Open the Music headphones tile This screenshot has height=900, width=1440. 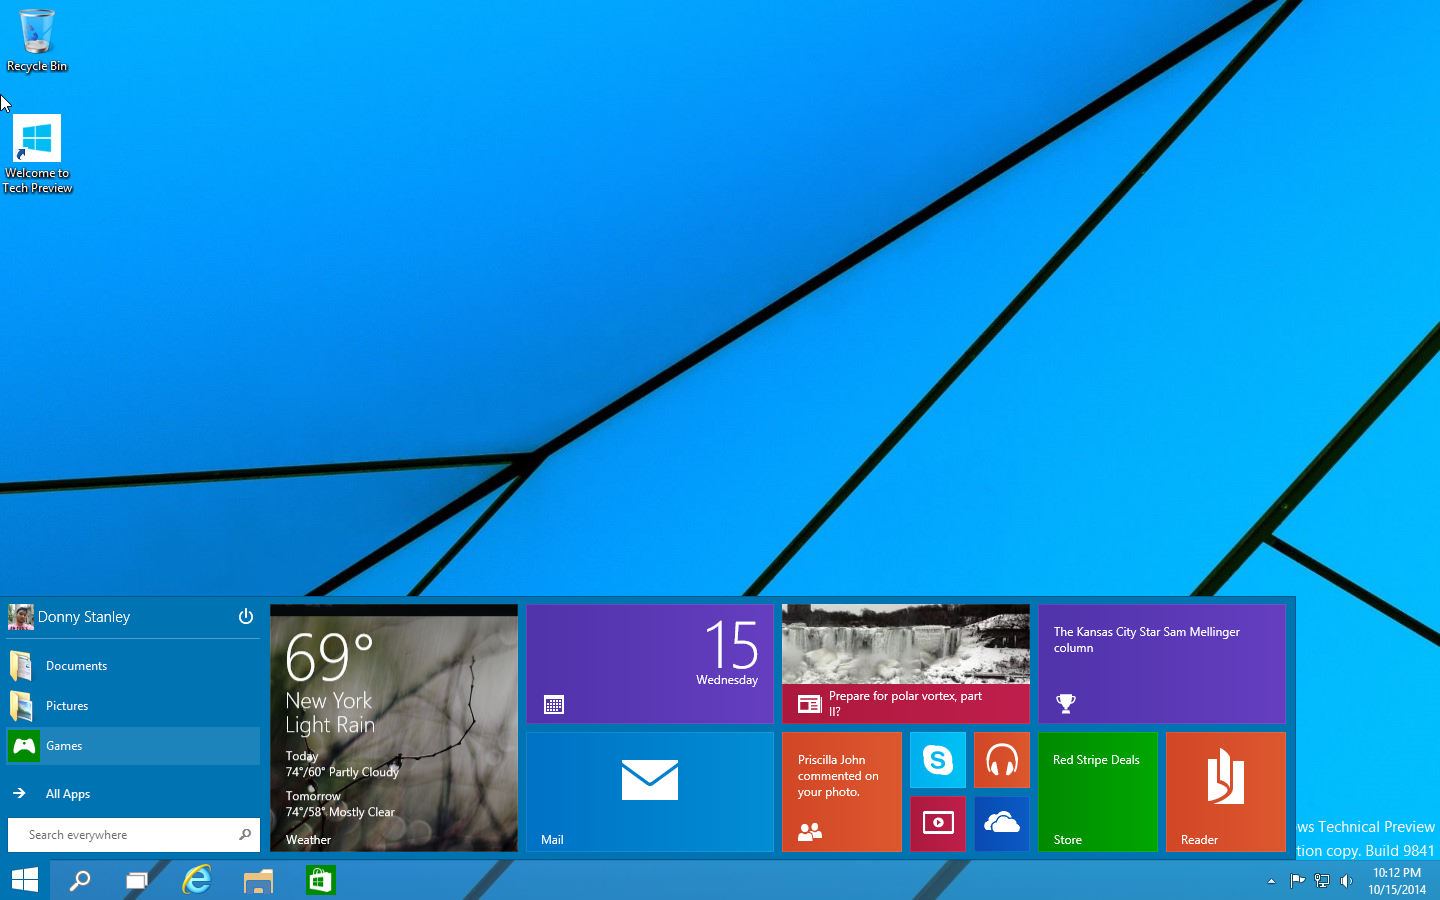coord(1001,760)
